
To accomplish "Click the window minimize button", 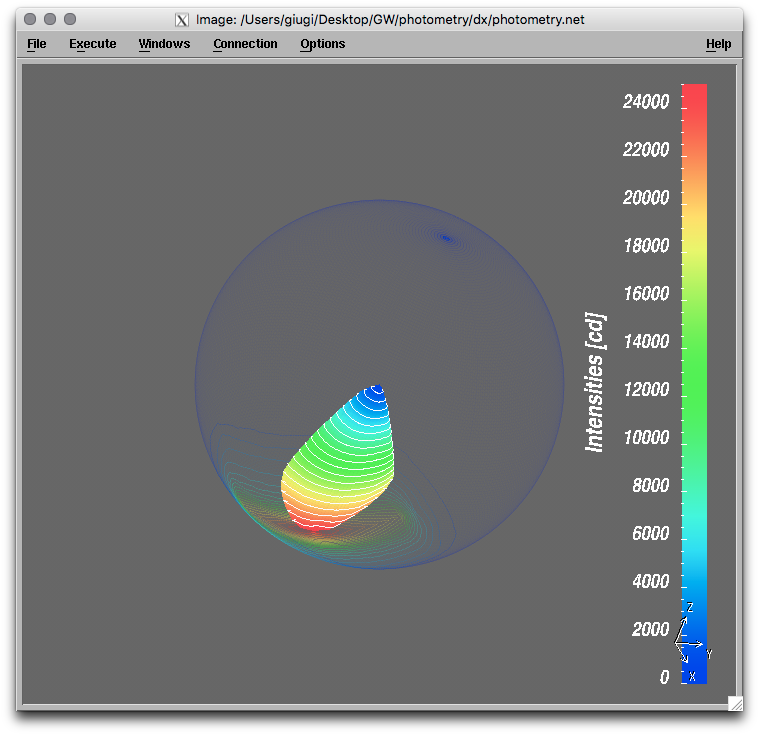I will tap(50, 19).
